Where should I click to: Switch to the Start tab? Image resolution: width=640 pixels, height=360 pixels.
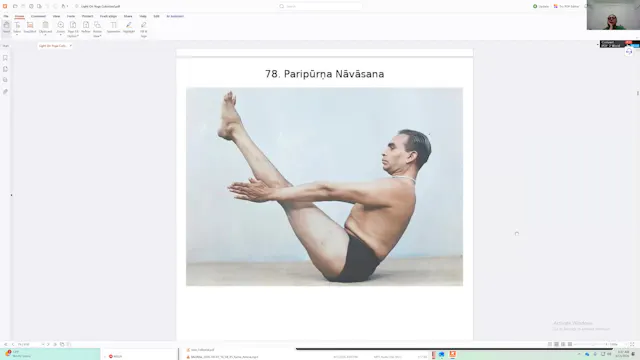click(x=6, y=46)
